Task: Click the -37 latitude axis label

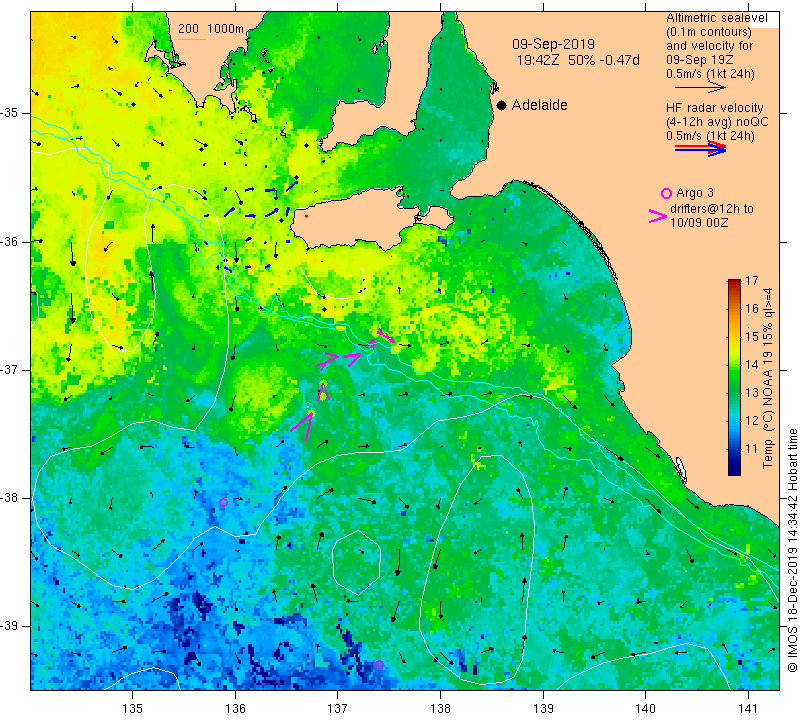Action: pos(10,369)
